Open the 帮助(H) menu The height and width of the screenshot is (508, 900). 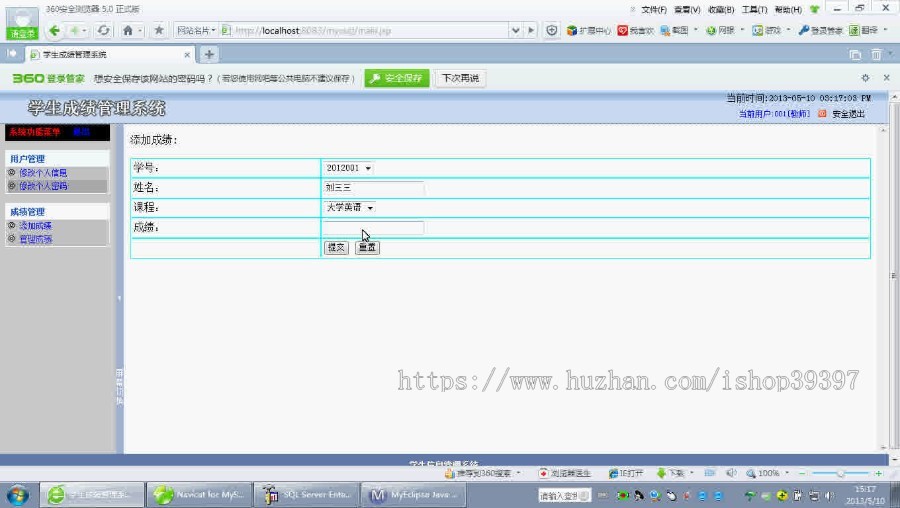(x=788, y=10)
